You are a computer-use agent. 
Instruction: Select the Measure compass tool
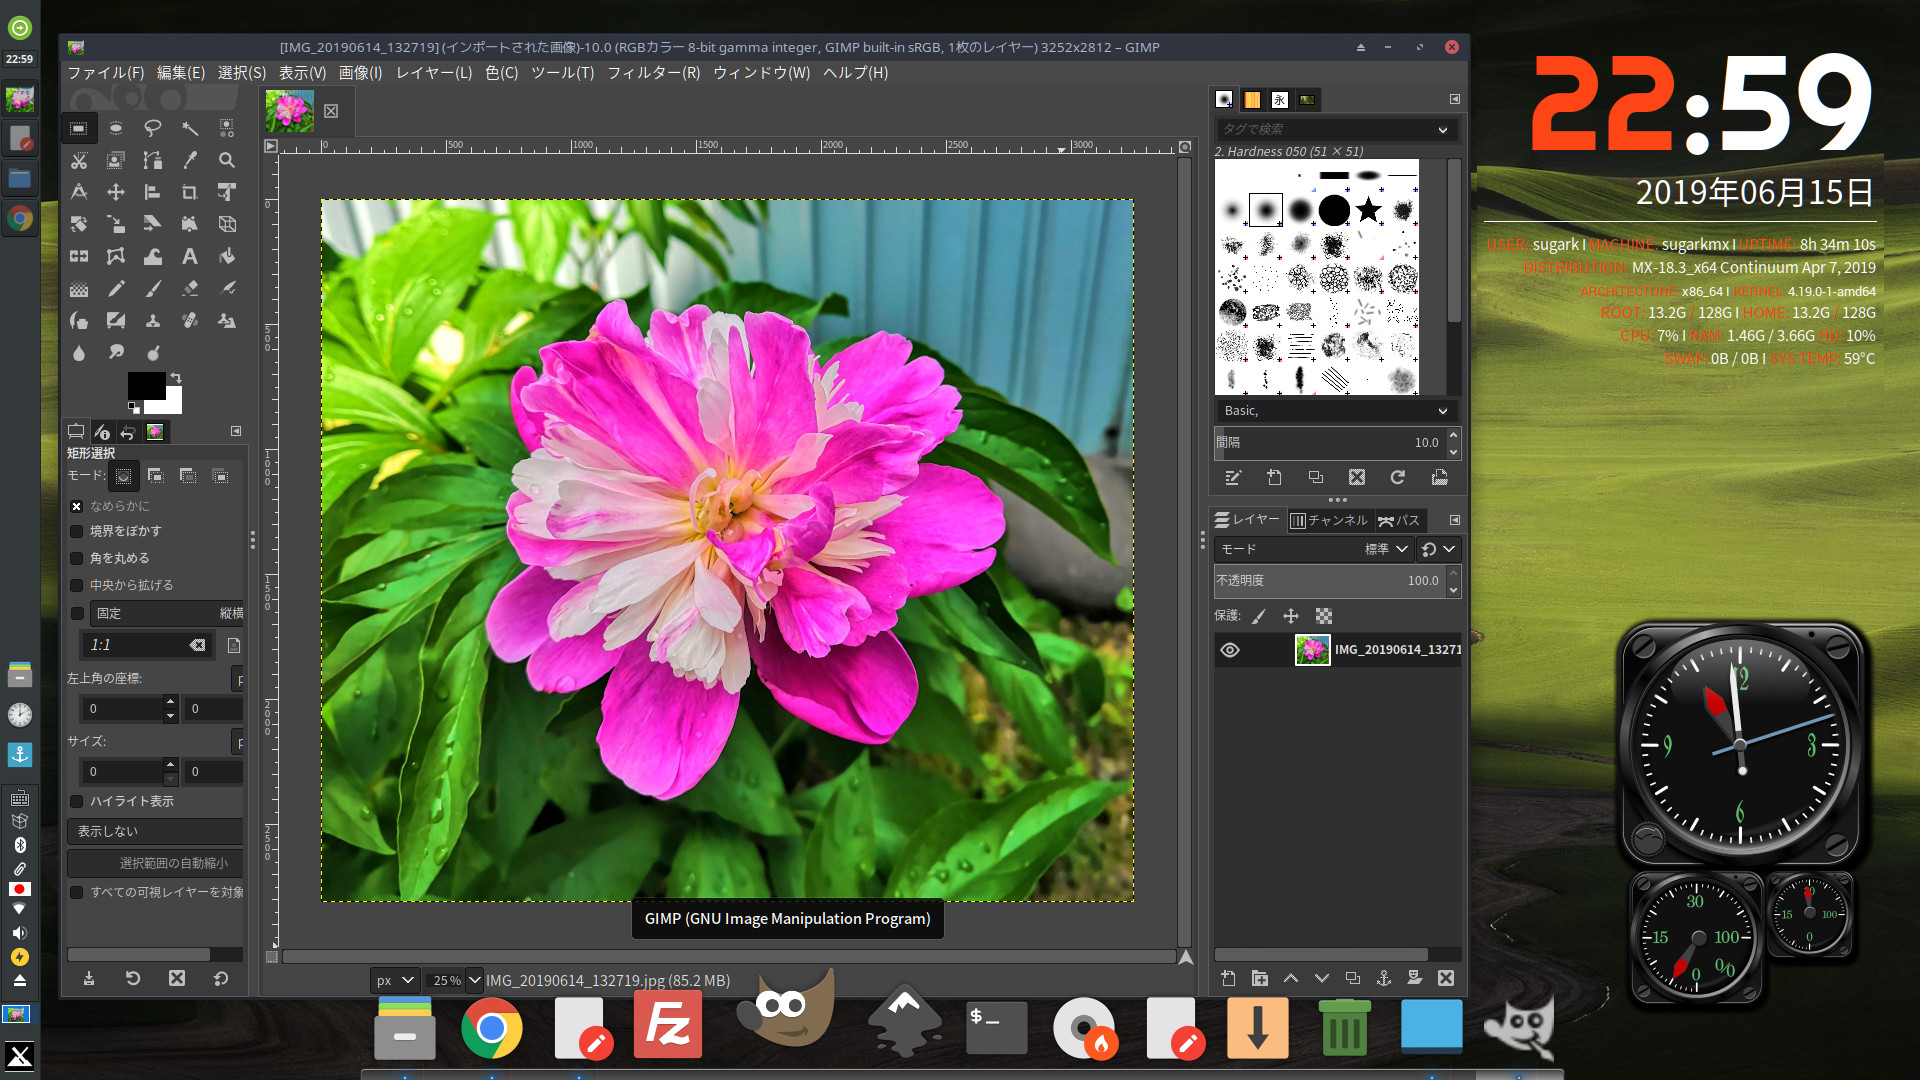click(x=79, y=192)
